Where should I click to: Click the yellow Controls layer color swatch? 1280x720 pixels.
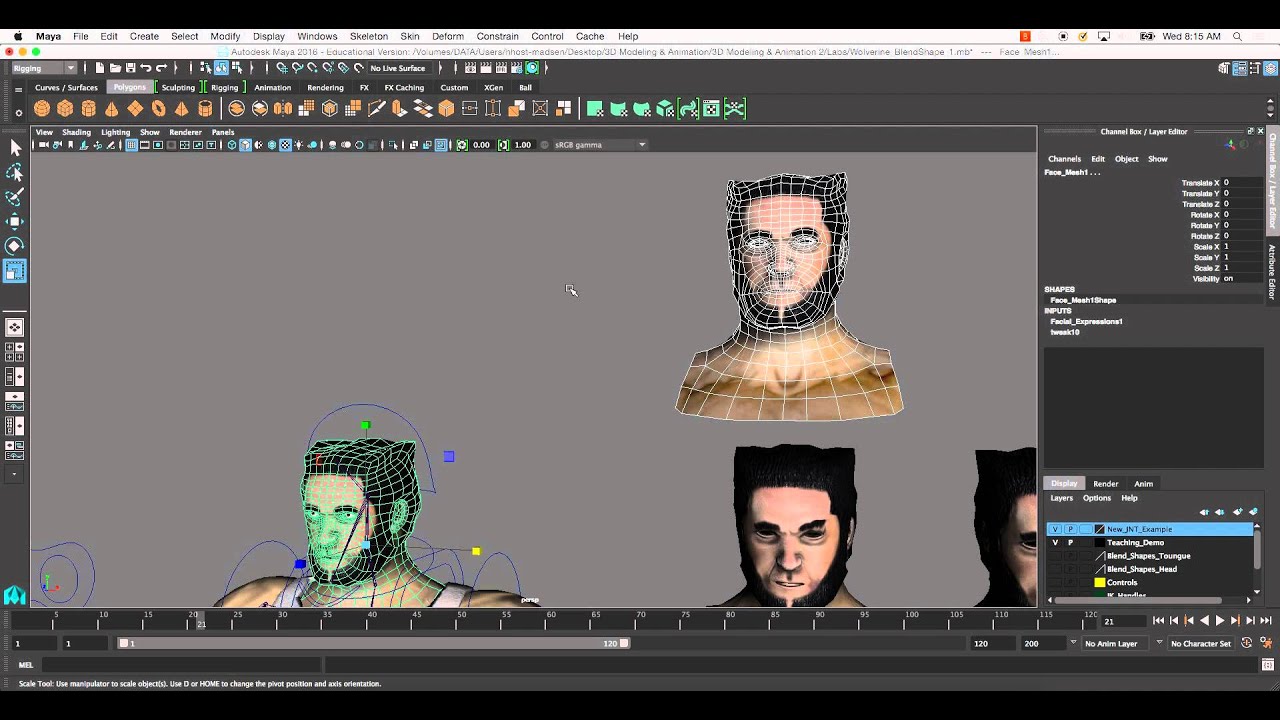[x=1100, y=582]
